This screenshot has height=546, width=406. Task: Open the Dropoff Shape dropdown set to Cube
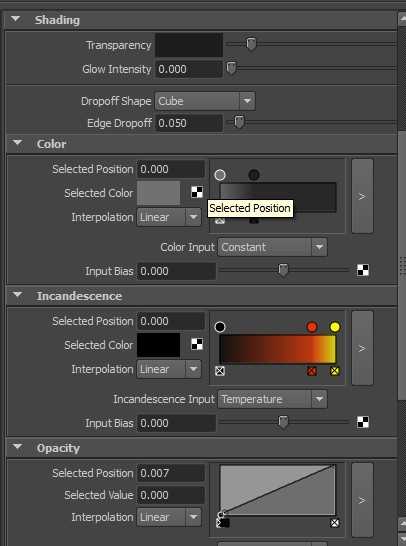(205, 101)
